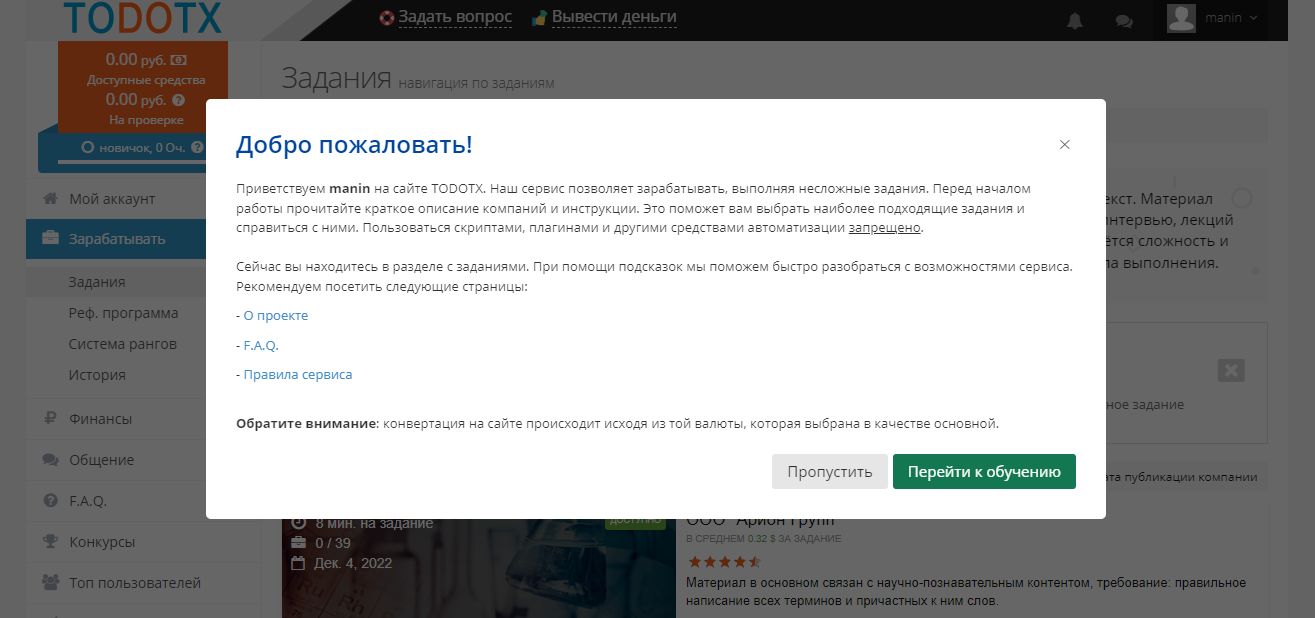Image resolution: width=1315 pixels, height=618 pixels.
Task: Click the cash icon beside available balance
Action: (178, 60)
